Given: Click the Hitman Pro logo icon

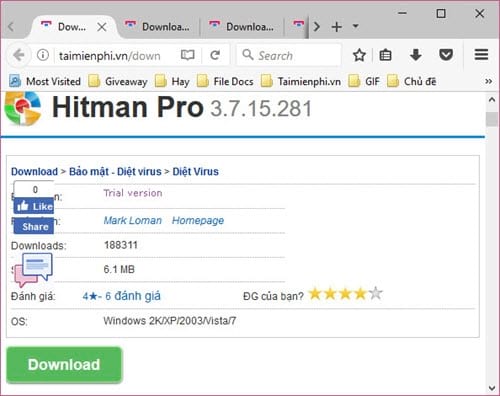Looking at the screenshot, I should click(23, 108).
